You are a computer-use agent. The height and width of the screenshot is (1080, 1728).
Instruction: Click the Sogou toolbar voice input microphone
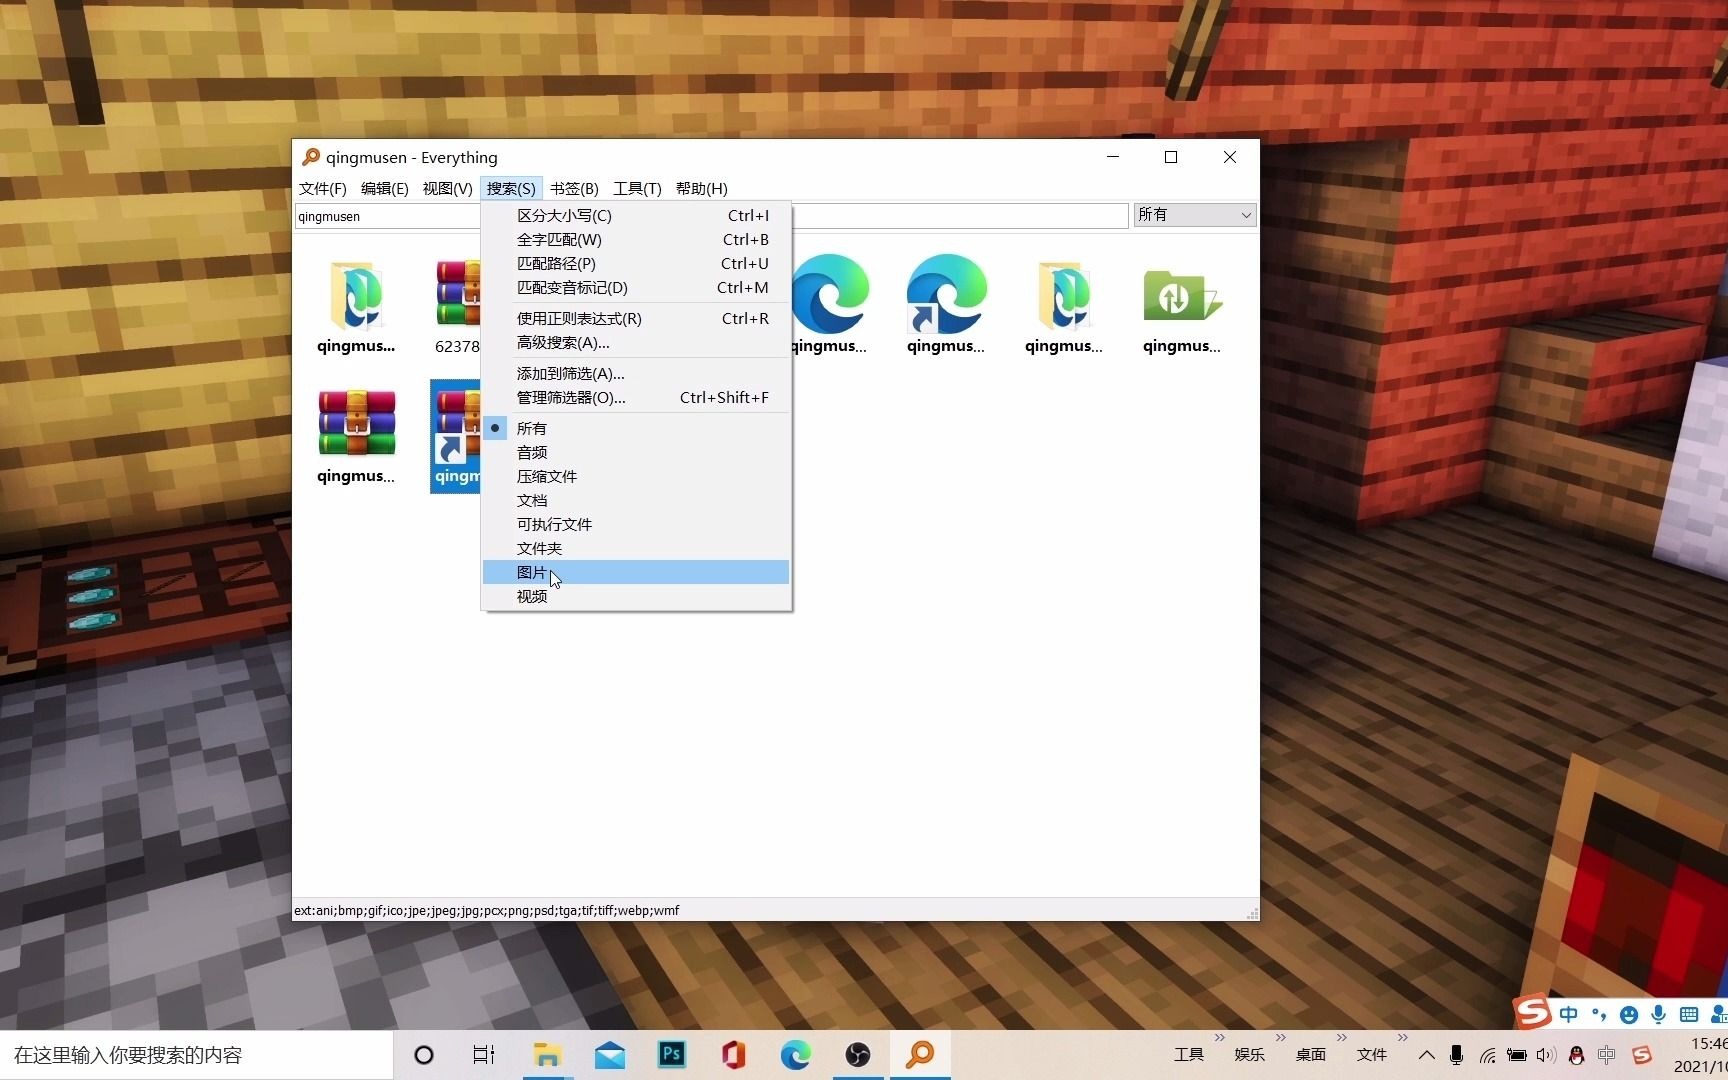pos(1659,1015)
